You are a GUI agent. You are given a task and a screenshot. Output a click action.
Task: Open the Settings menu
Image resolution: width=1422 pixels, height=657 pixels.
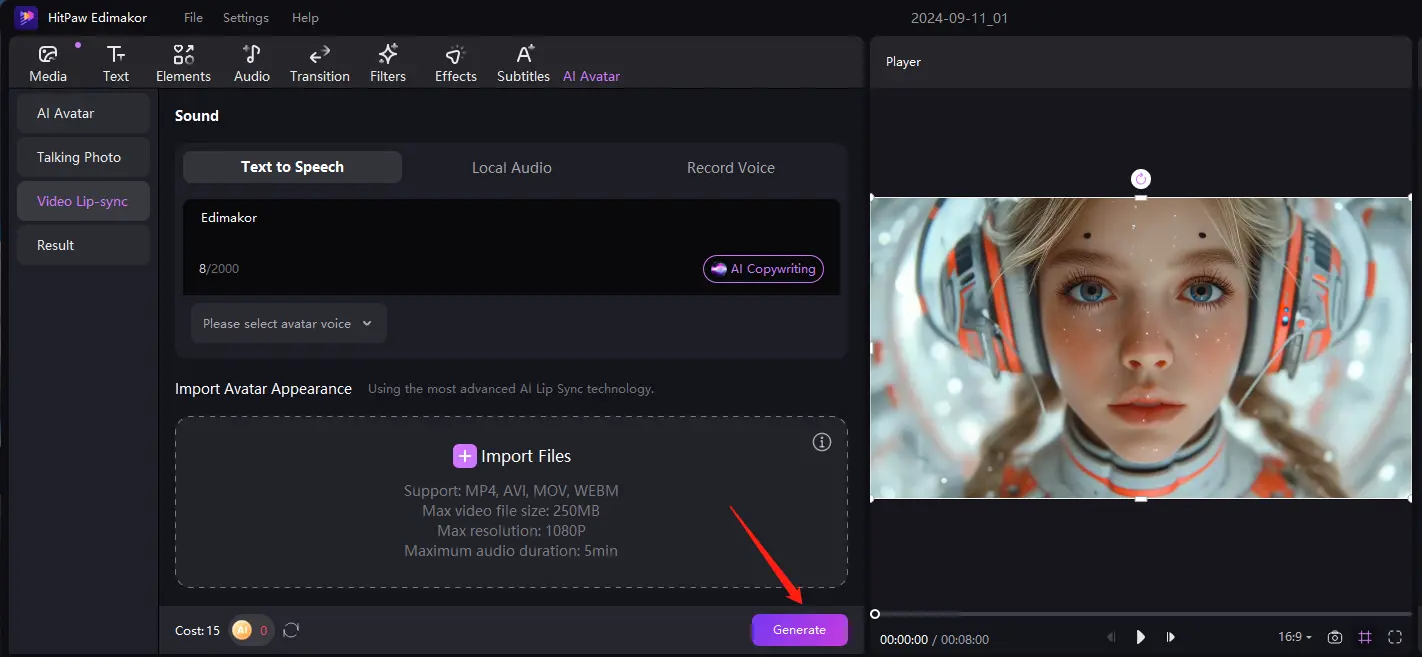click(x=245, y=17)
